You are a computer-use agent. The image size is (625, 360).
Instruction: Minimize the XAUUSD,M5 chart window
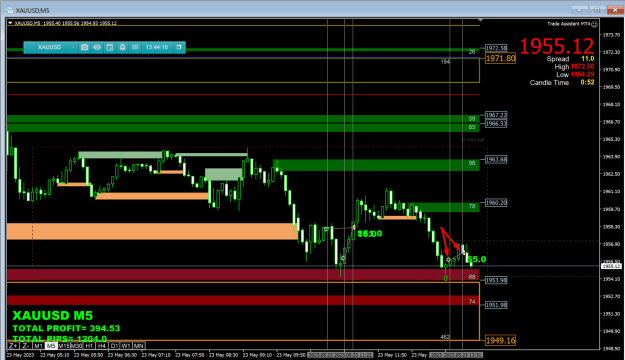pyautogui.click(x=579, y=10)
